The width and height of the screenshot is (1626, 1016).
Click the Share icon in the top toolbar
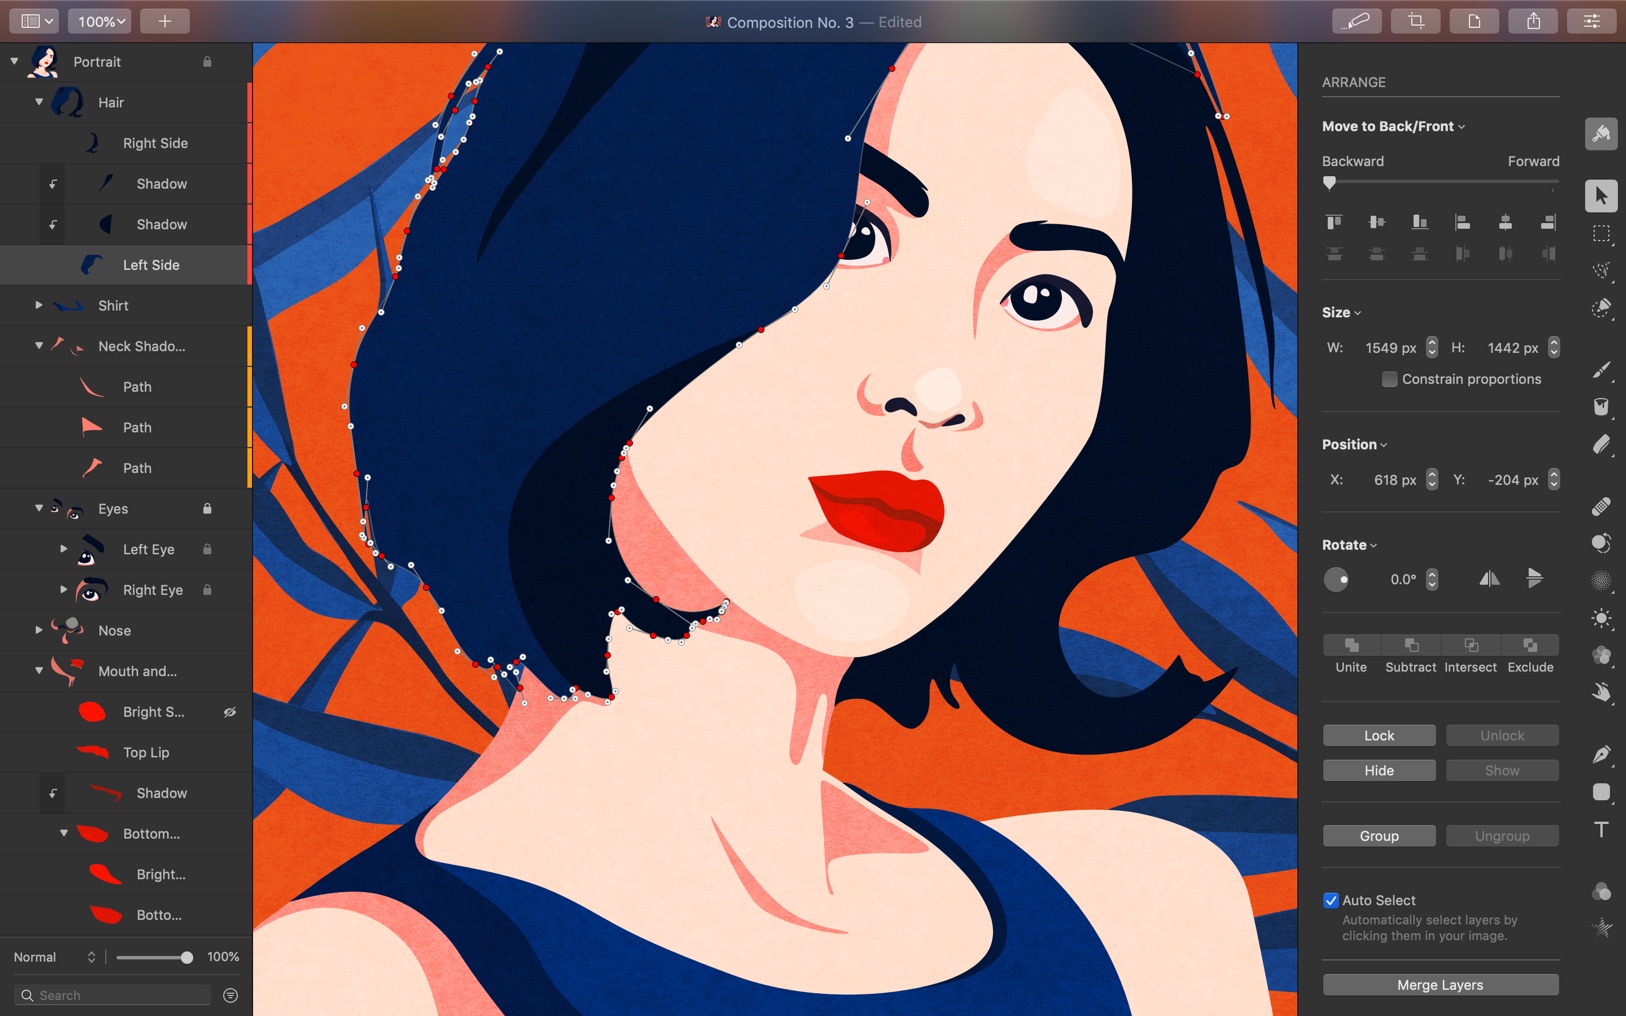(1533, 21)
